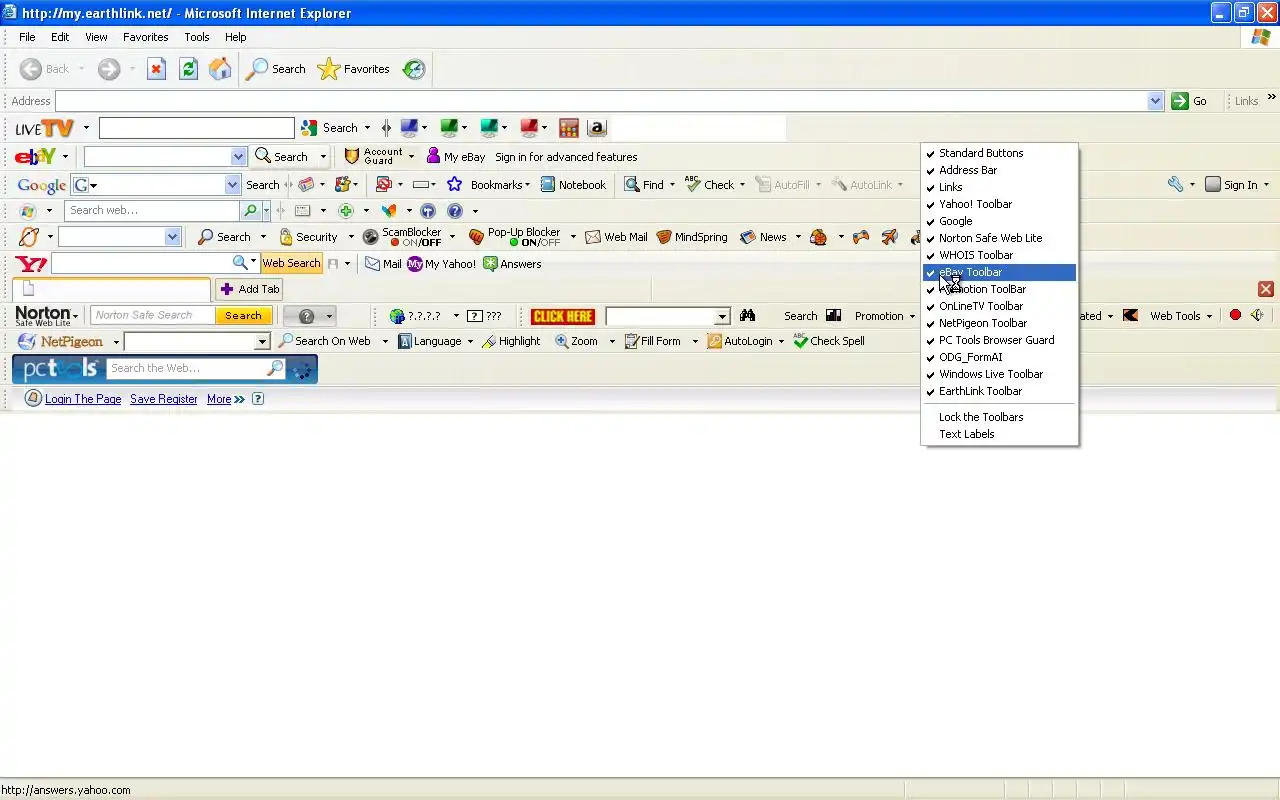Click the binoculars icon on promotion toolbar

[748, 316]
